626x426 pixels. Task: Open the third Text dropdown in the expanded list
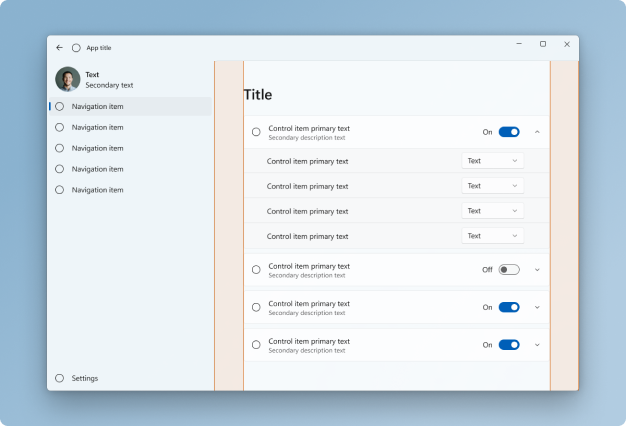pyautogui.click(x=493, y=211)
